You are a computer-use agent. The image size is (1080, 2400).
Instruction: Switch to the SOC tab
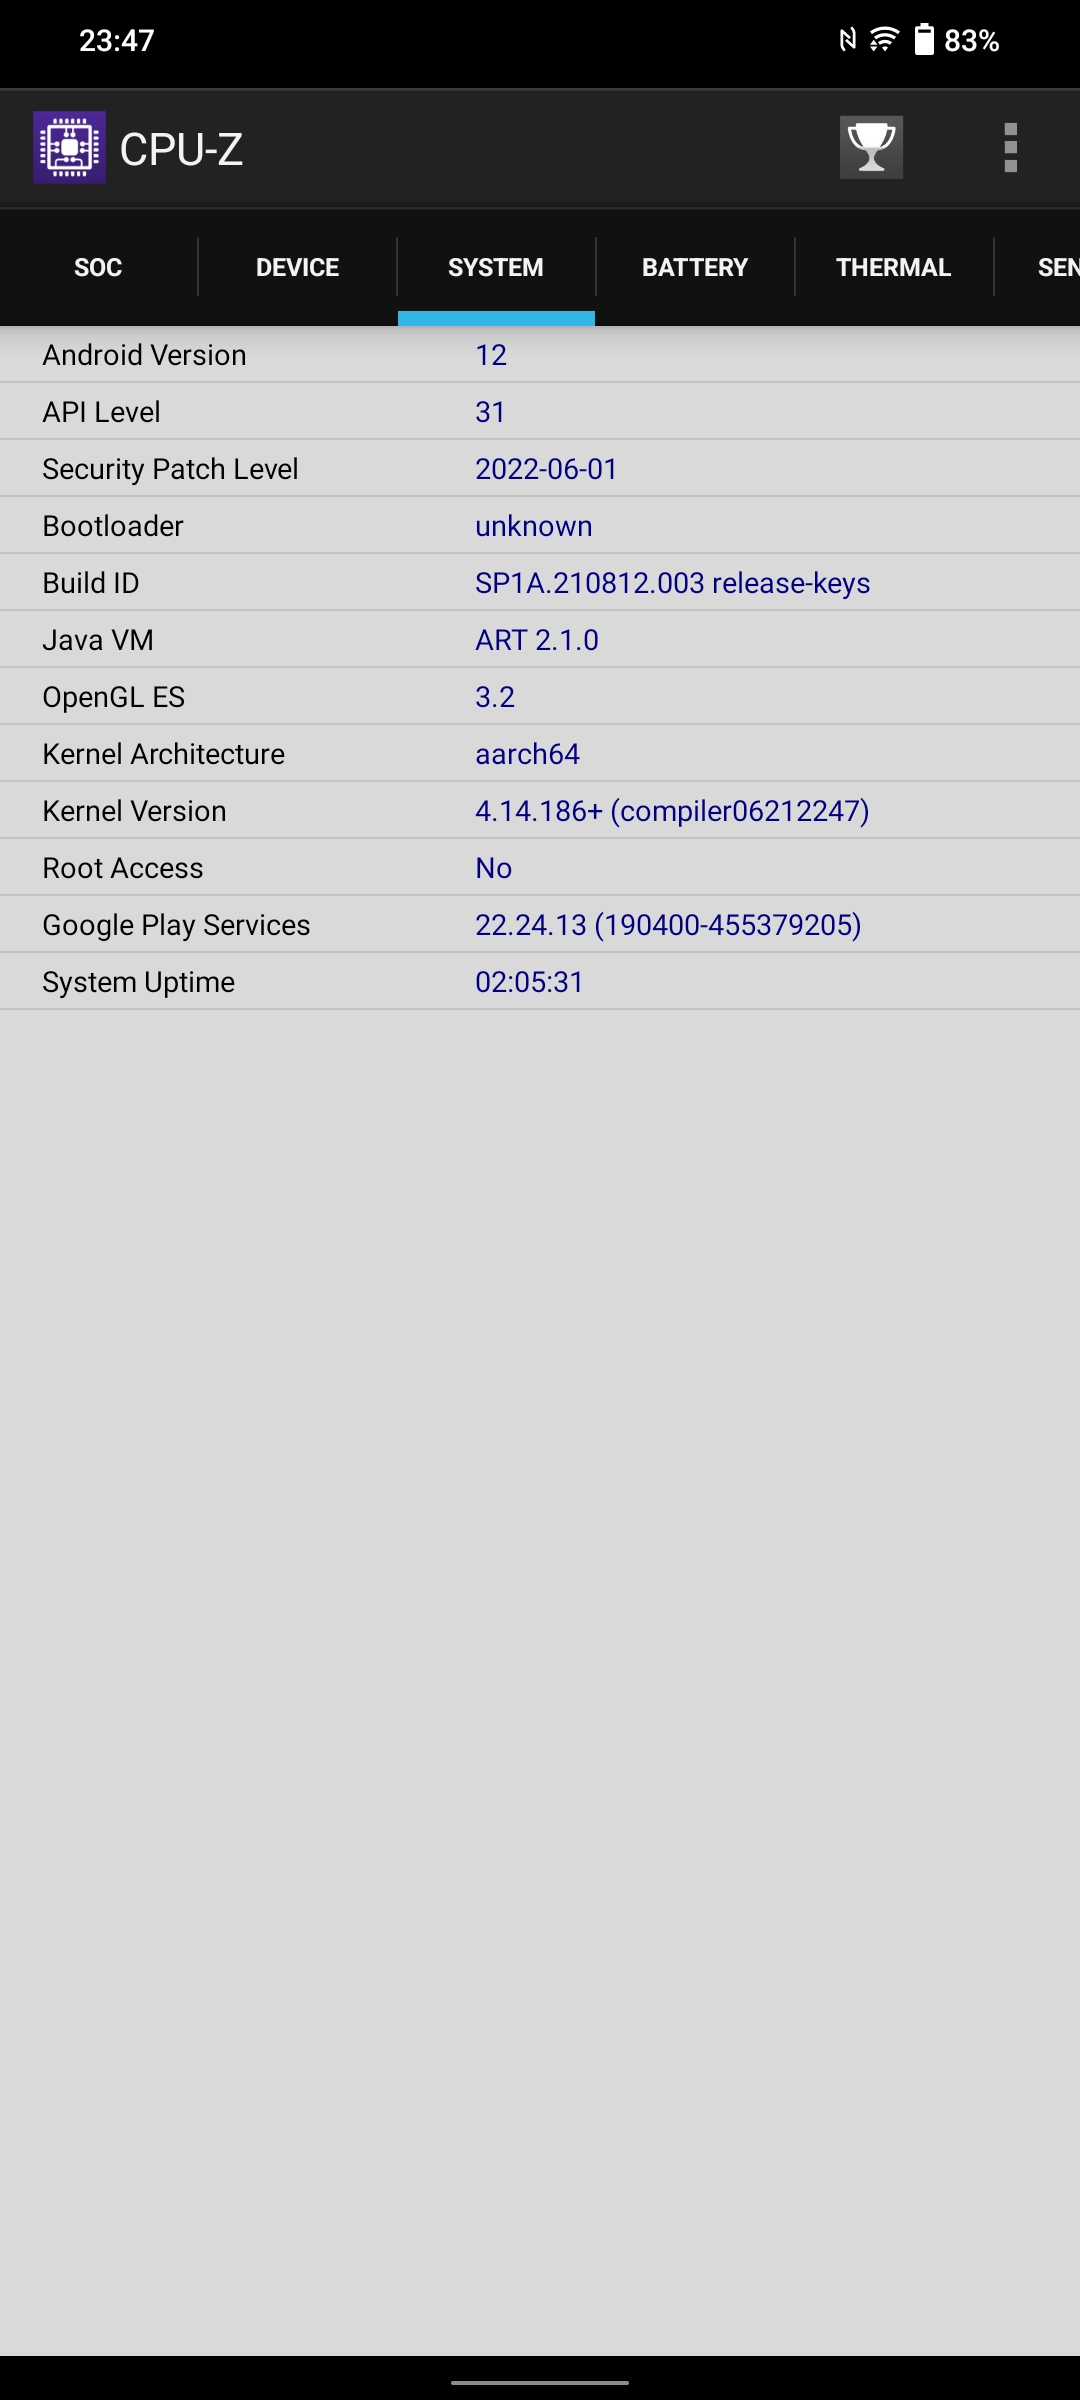[98, 267]
